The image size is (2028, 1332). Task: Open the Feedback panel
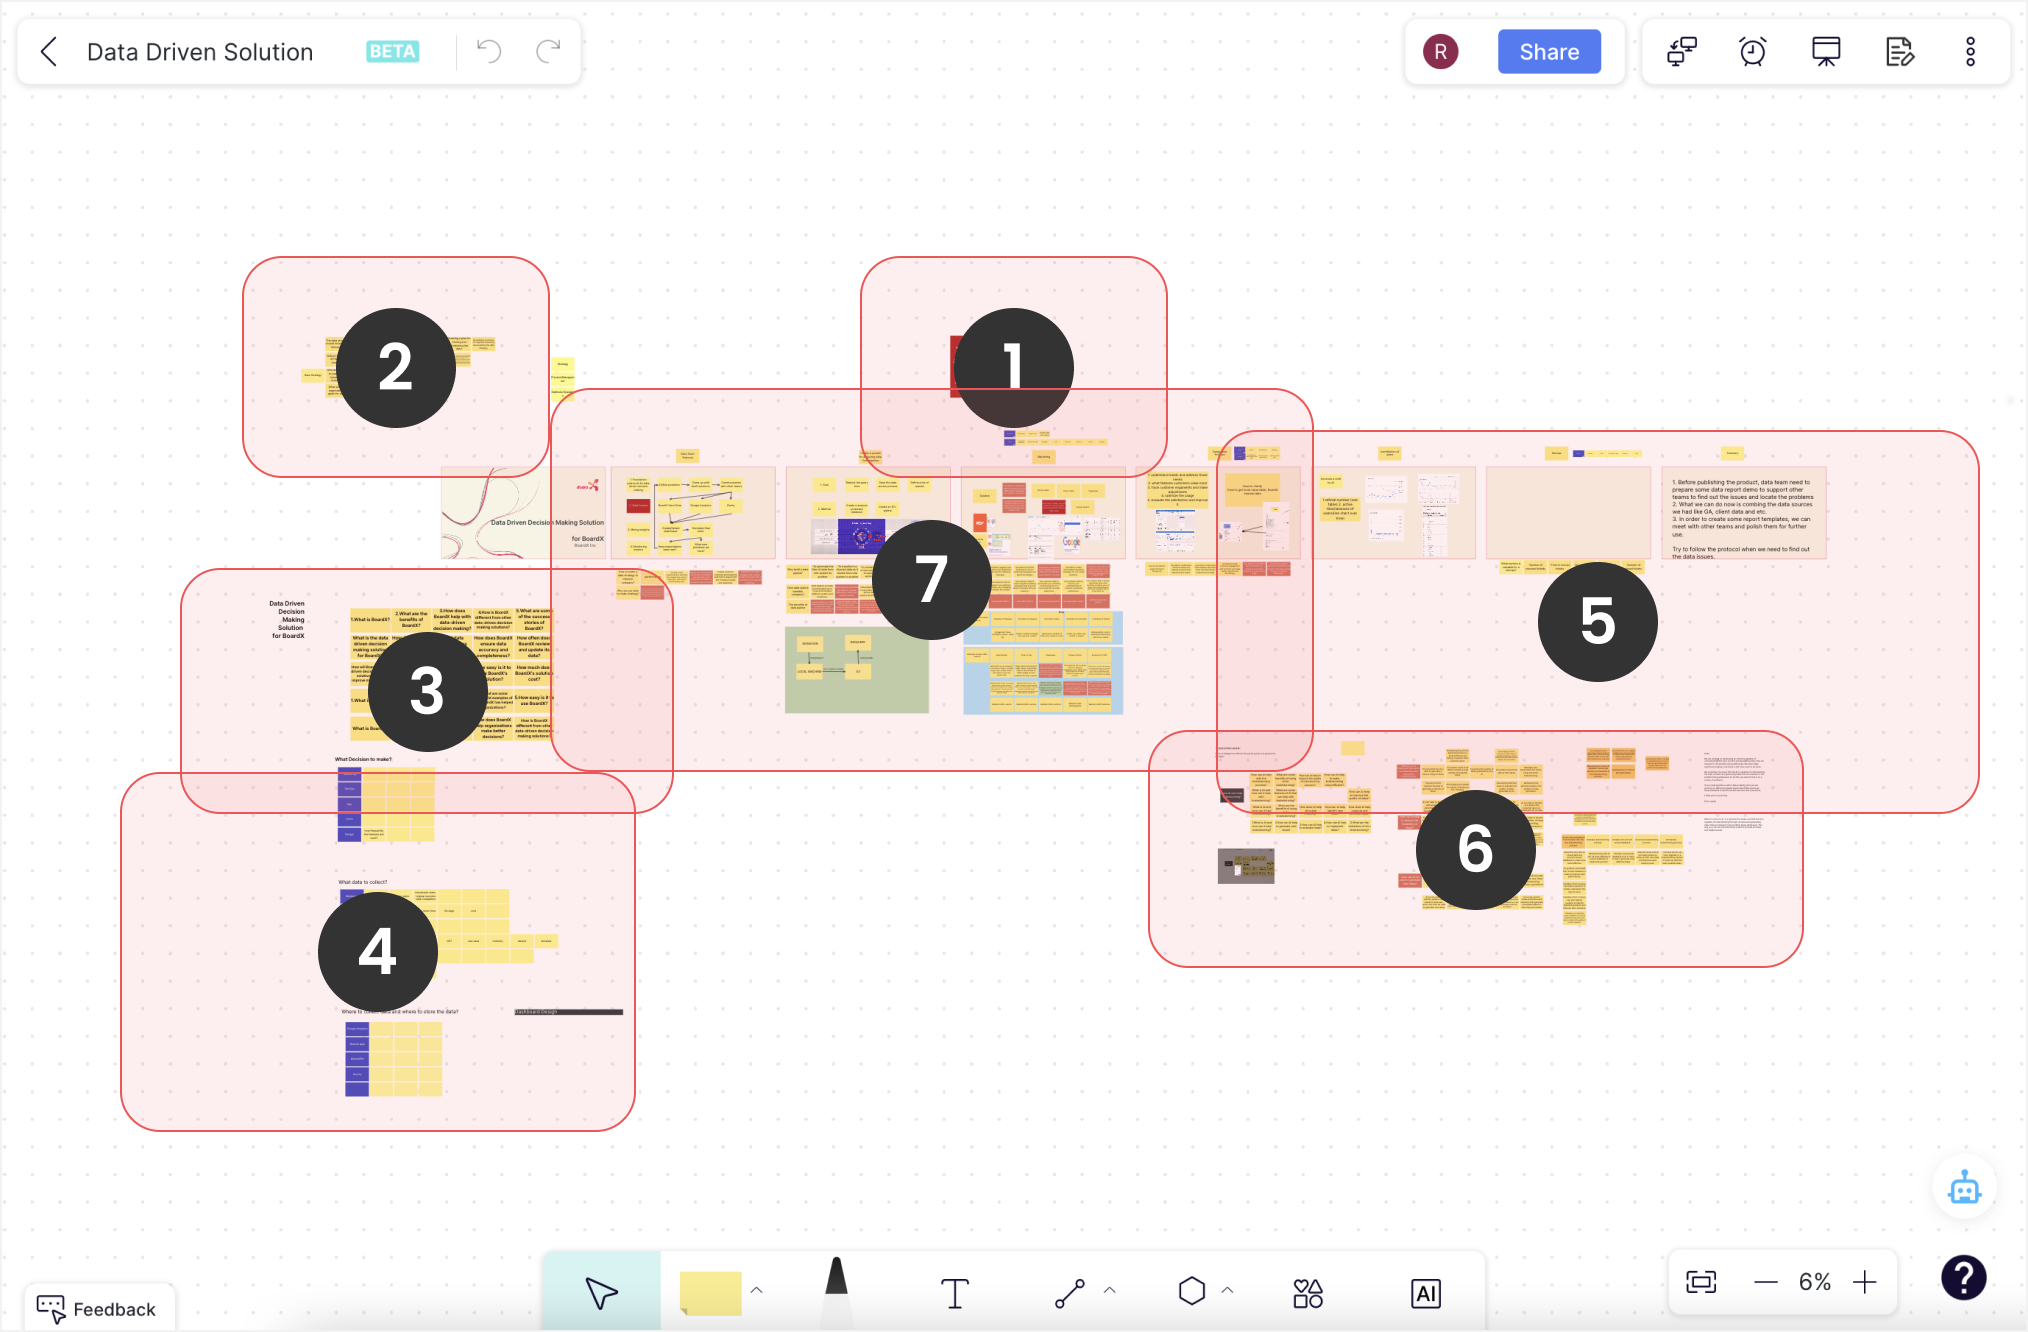(x=97, y=1309)
